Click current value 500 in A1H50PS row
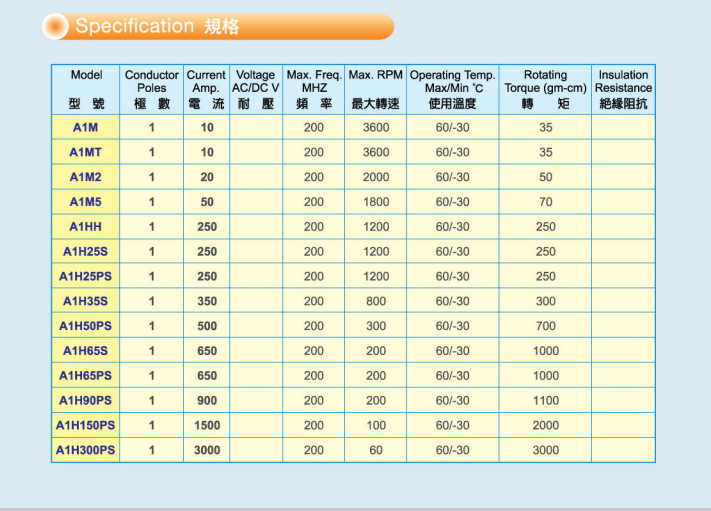Viewport: 711px width, 511px height. (207, 326)
